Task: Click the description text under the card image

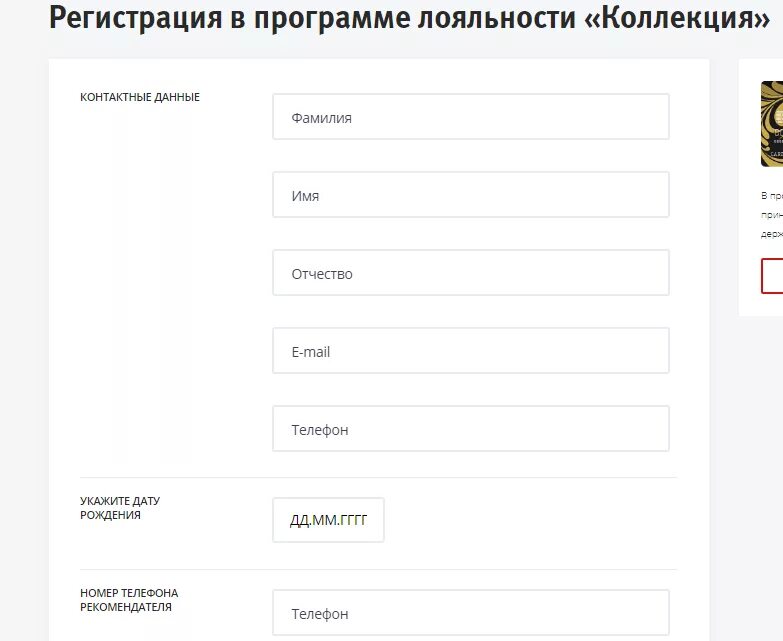Action: [x=772, y=215]
